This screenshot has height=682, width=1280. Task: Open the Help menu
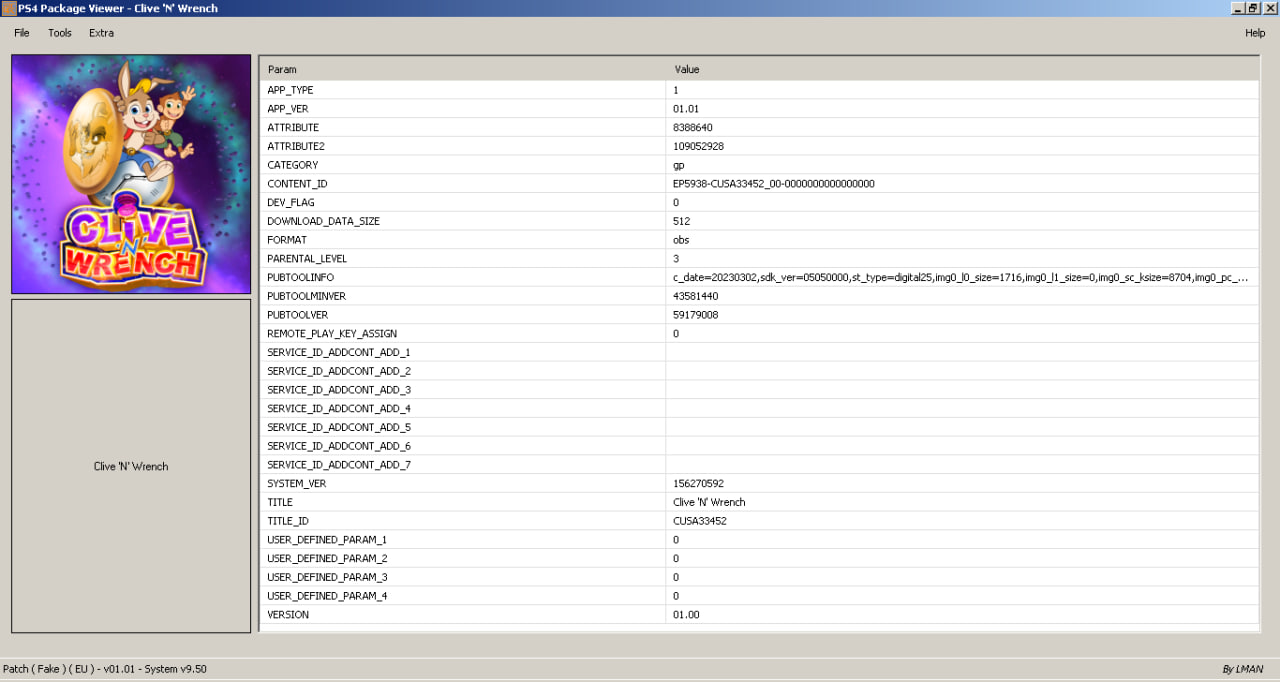point(1255,33)
